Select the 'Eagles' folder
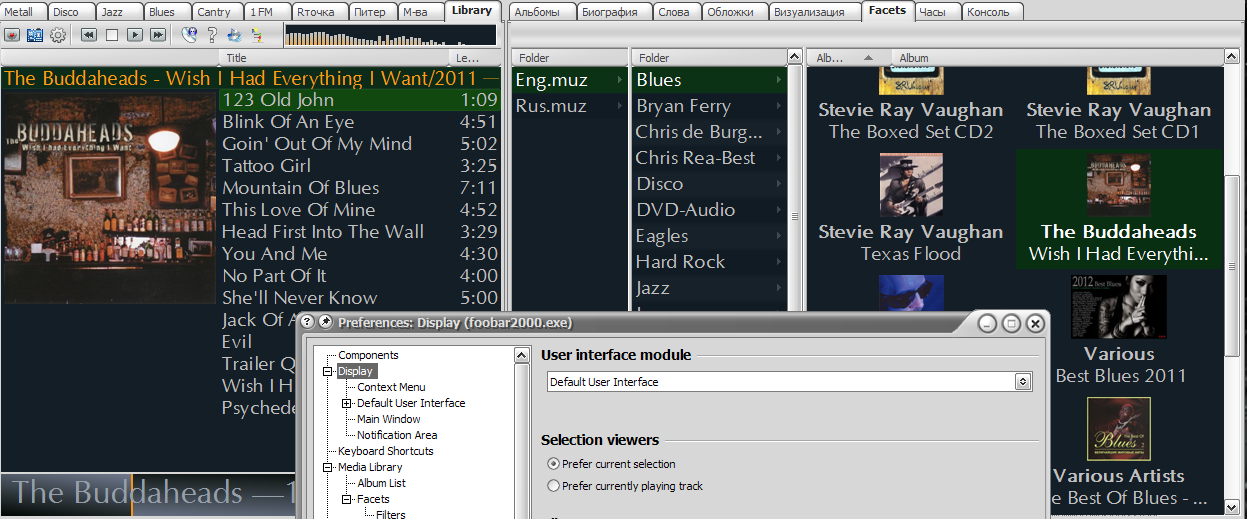This screenshot has height=519, width=1247. click(x=710, y=236)
